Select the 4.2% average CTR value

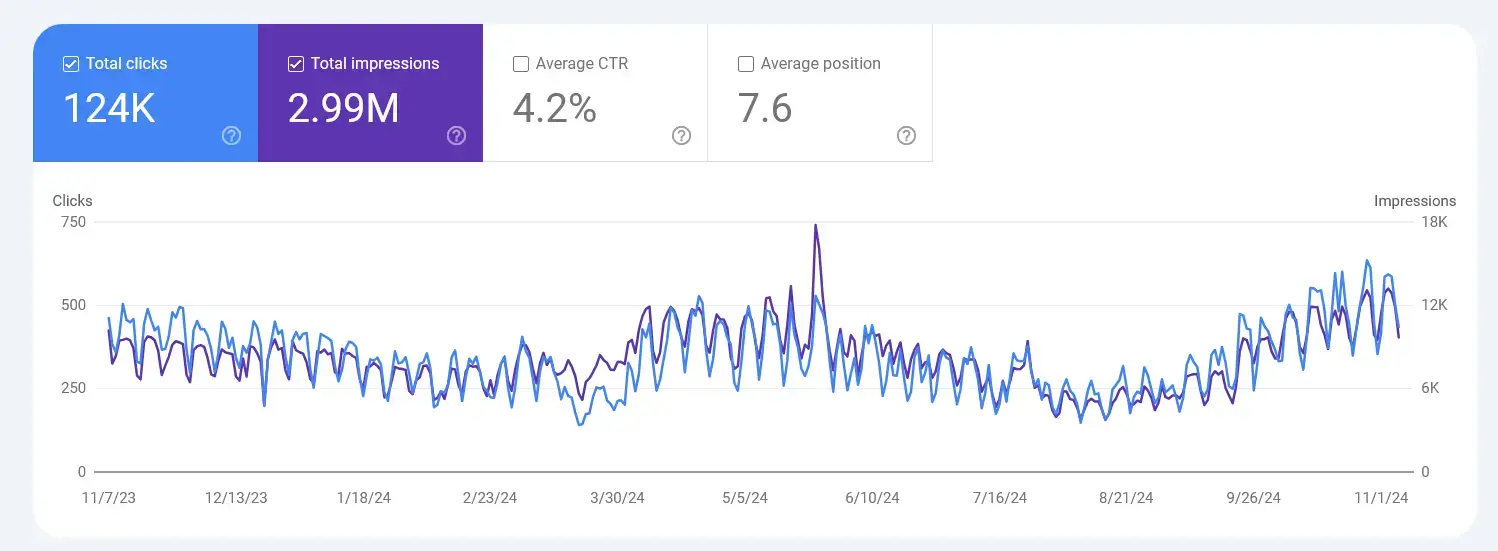point(554,108)
